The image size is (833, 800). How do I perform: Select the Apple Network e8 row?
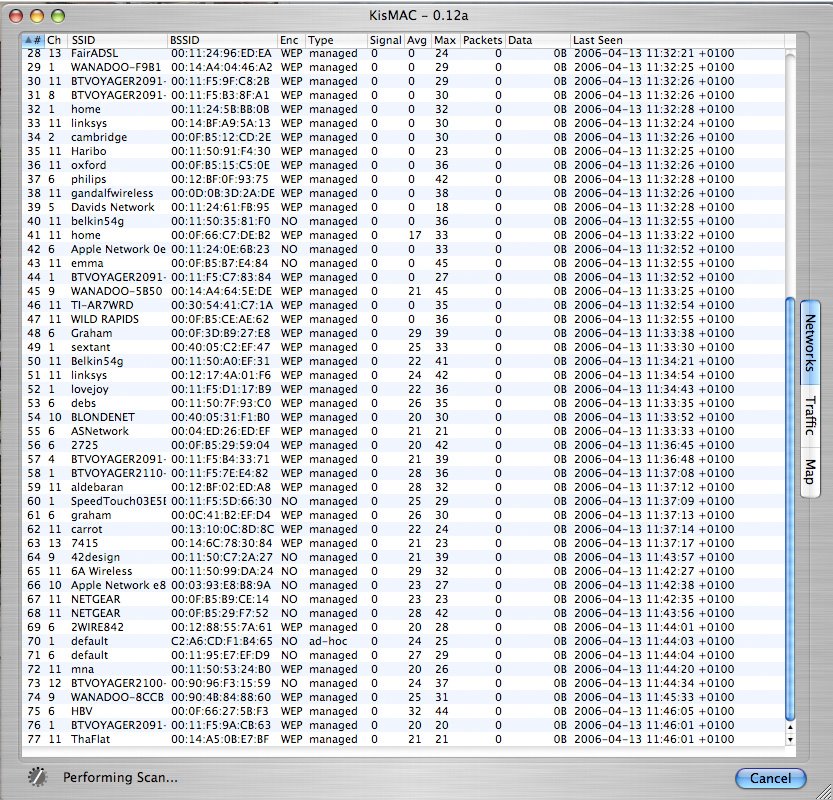[403, 585]
